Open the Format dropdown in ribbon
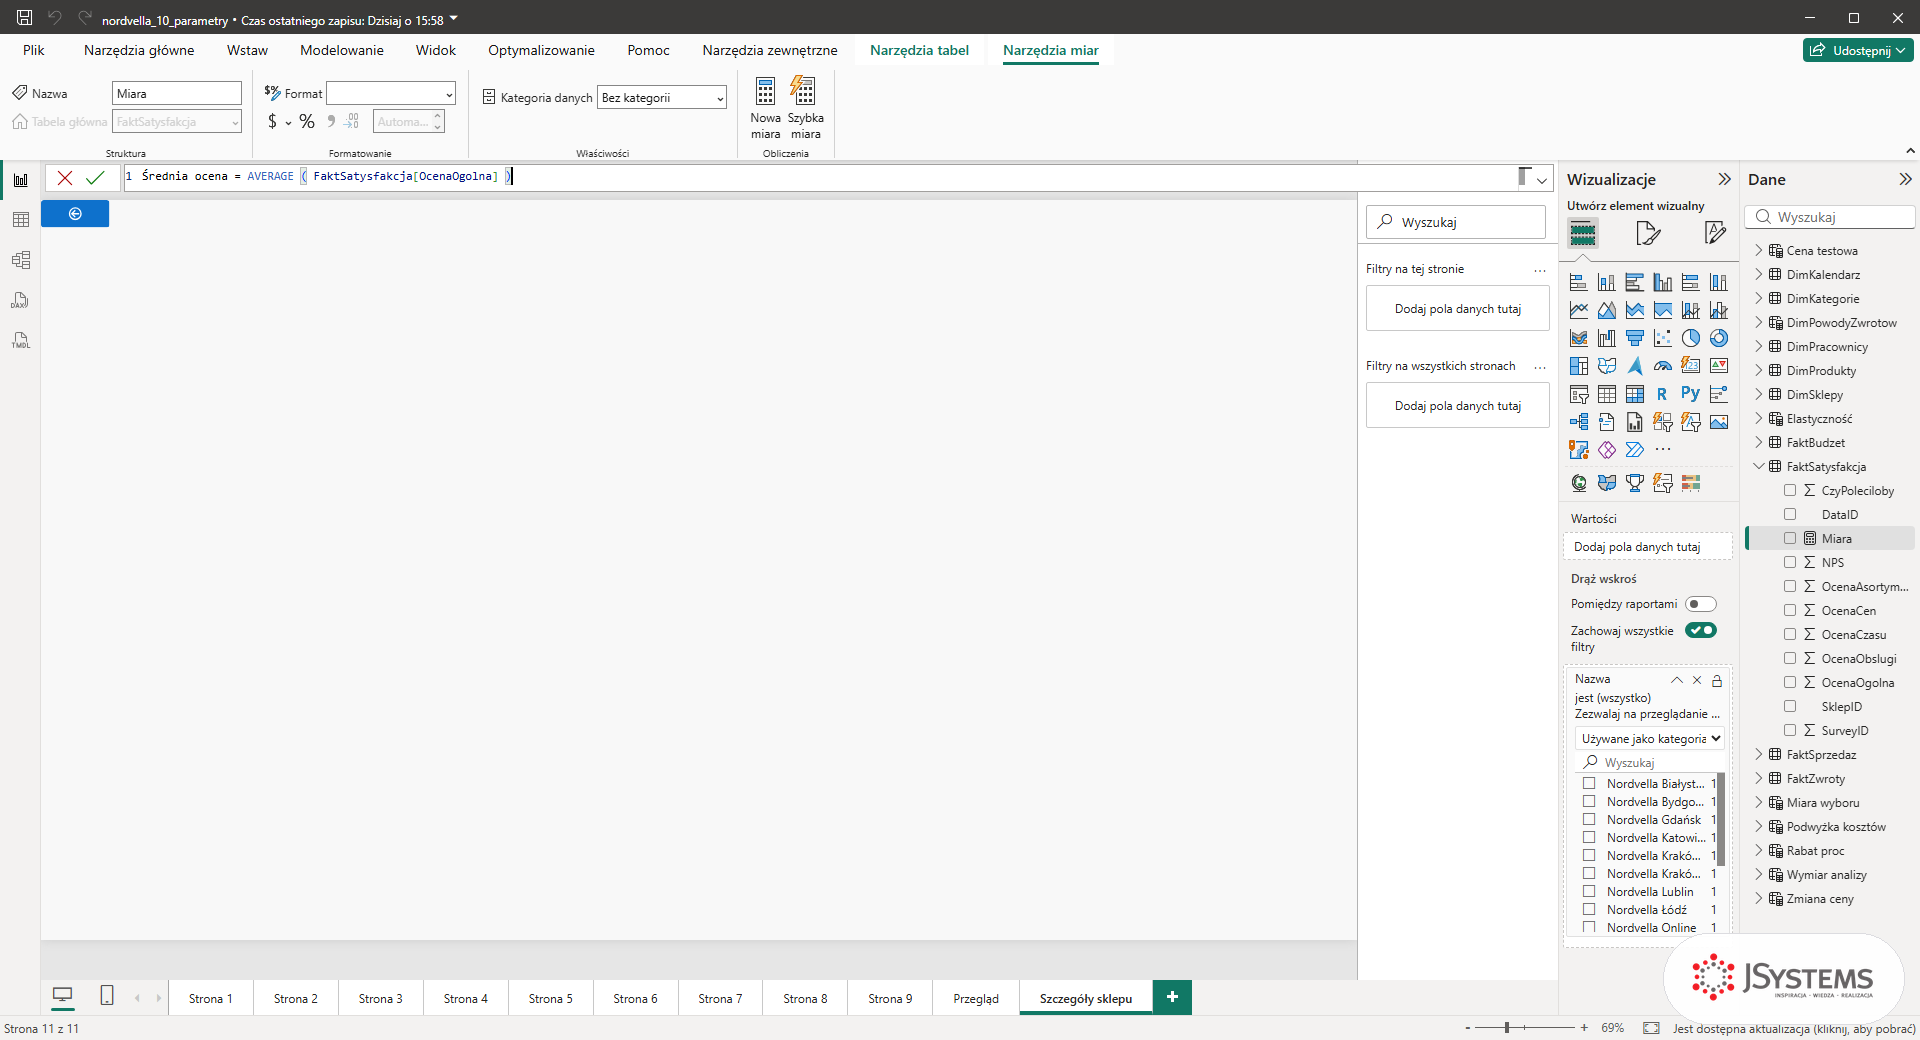 point(391,94)
